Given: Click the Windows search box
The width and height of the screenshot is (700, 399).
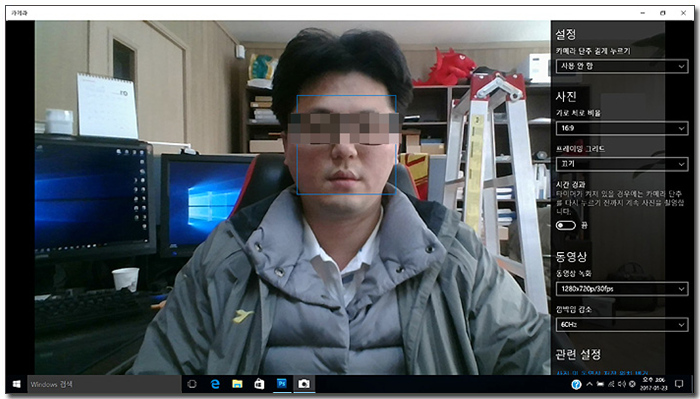Looking at the screenshot, I should point(104,384).
